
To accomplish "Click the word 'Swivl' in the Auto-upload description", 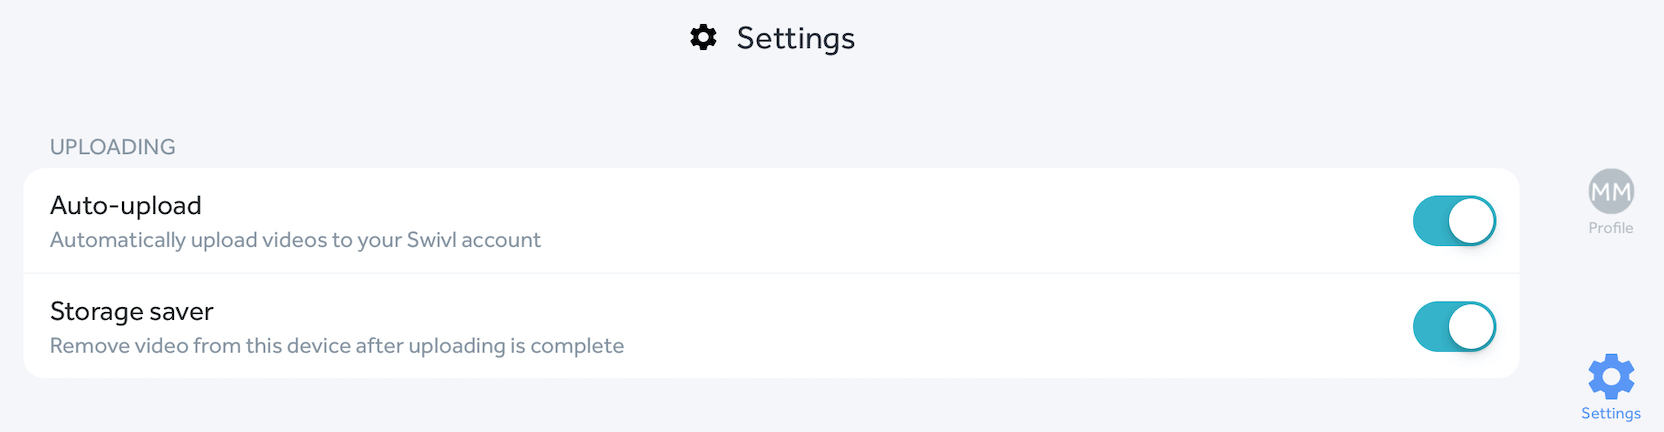I will pos(430,240).
